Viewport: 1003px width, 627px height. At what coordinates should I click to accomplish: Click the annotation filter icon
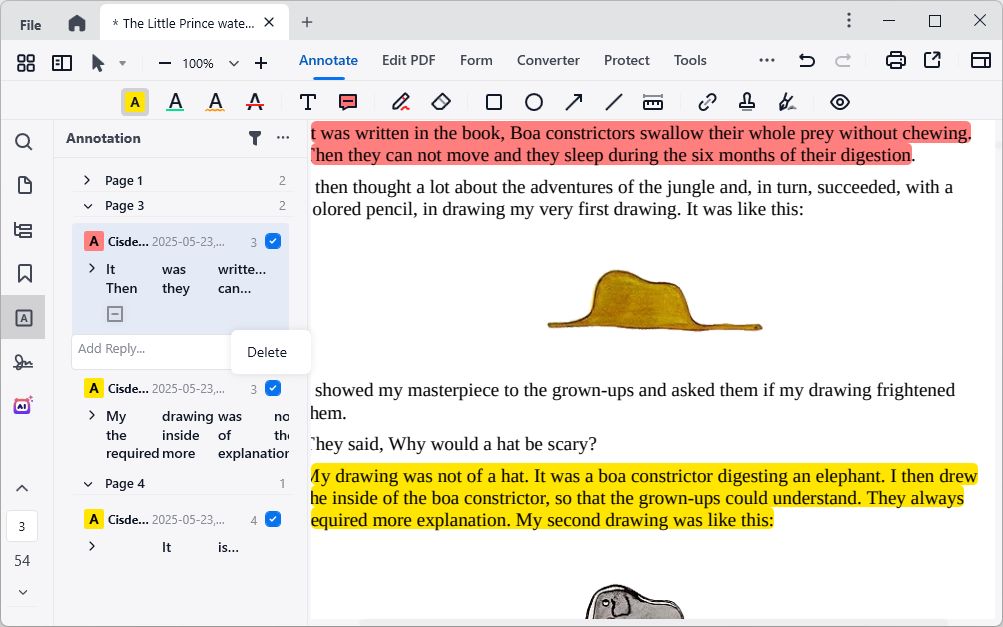point(255,138)
